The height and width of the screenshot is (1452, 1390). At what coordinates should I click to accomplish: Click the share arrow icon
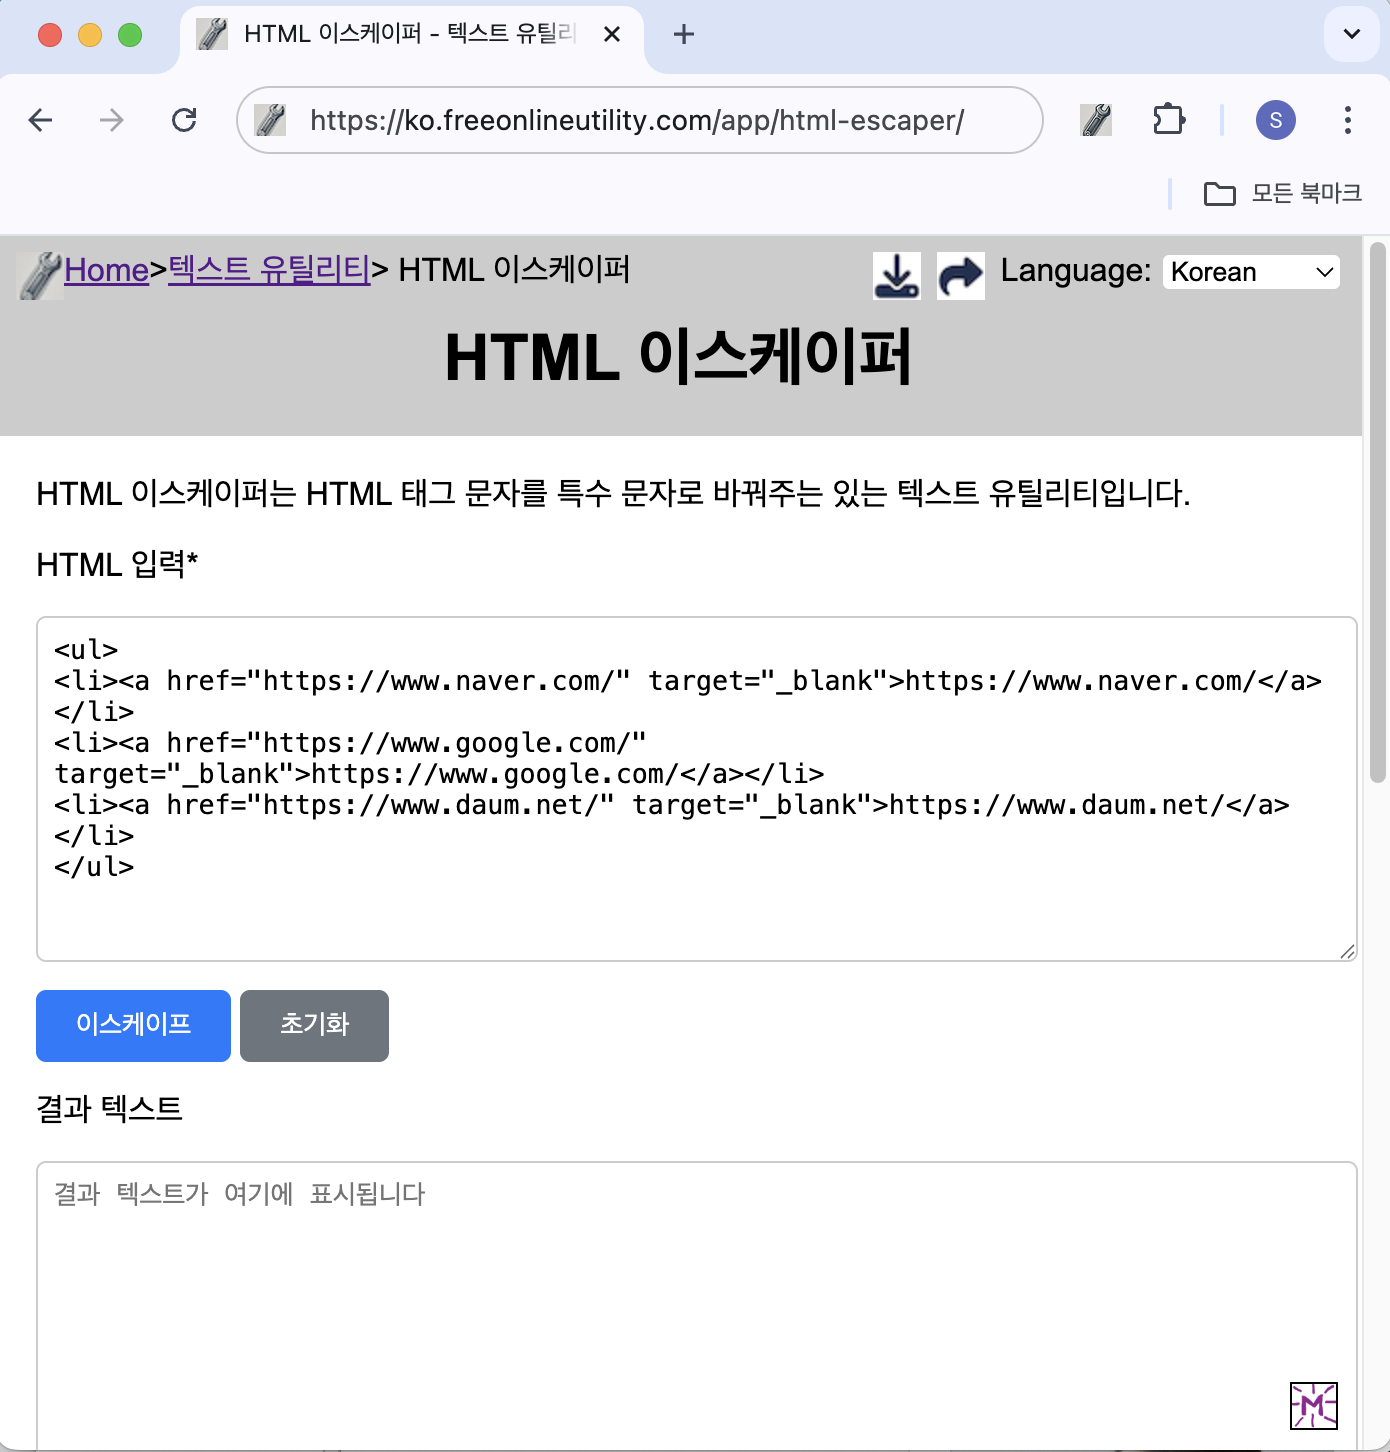coord(961,276)
